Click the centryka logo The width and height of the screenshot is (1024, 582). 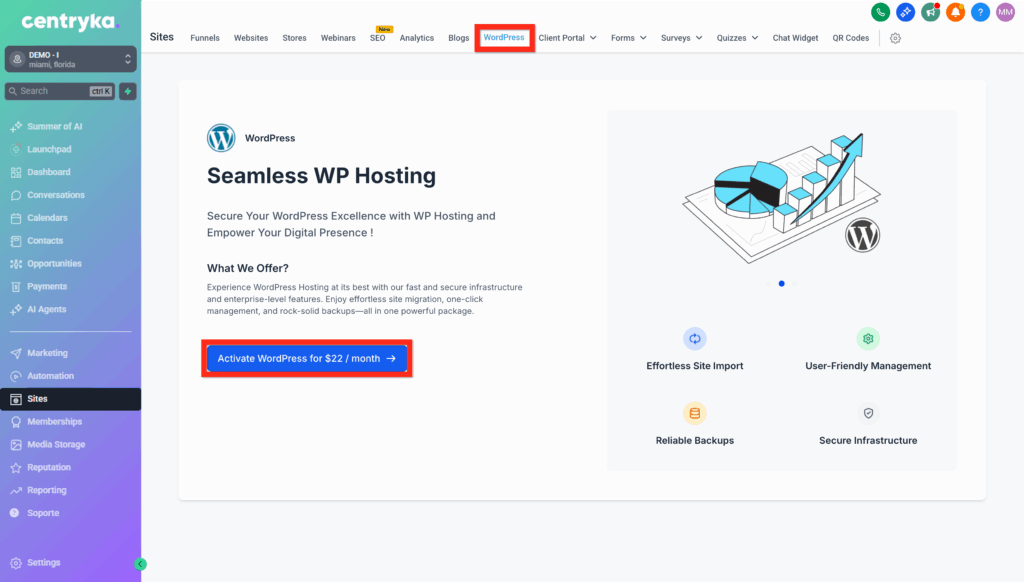(x=71, y=22)
